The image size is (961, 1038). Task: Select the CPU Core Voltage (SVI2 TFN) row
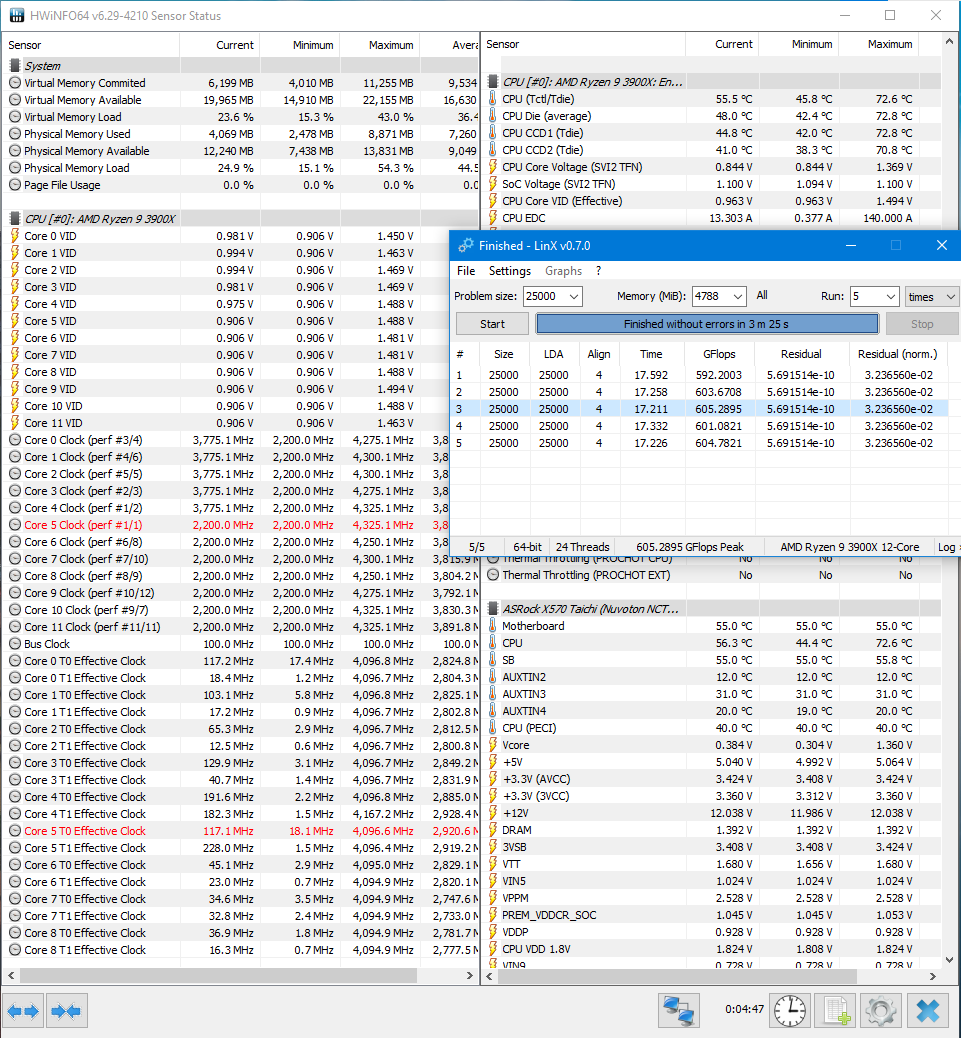(x=711, y=167)
